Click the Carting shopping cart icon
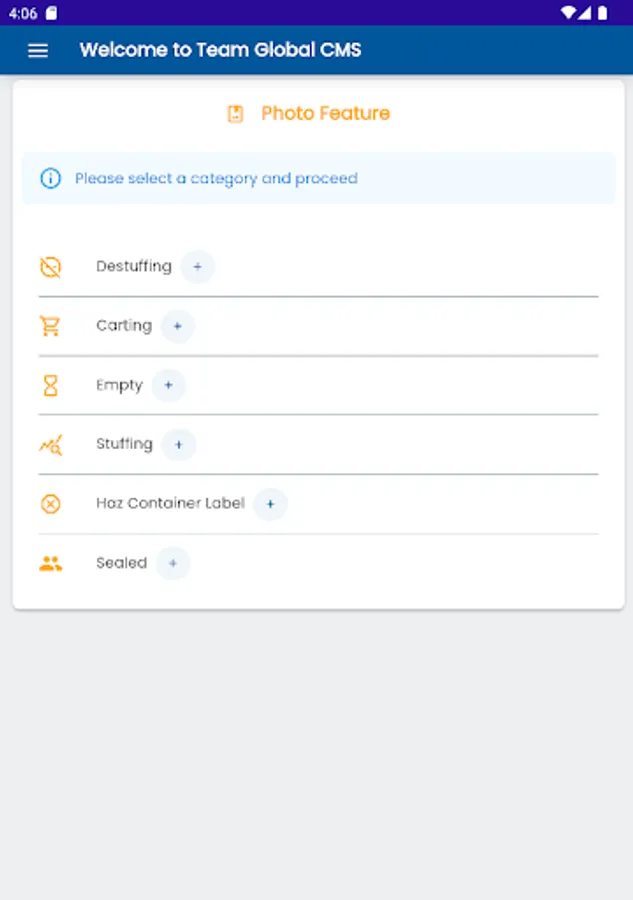Image resolution: width=633 pixels, height=900 pixels. coord(50,326)
